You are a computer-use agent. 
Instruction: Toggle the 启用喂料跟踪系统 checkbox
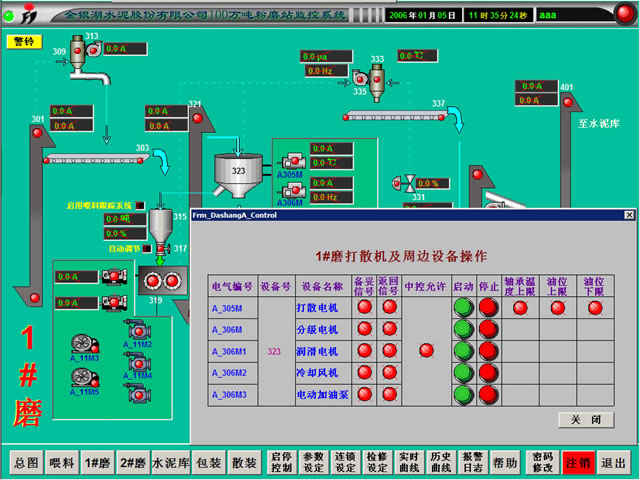(x=140, y=206)
